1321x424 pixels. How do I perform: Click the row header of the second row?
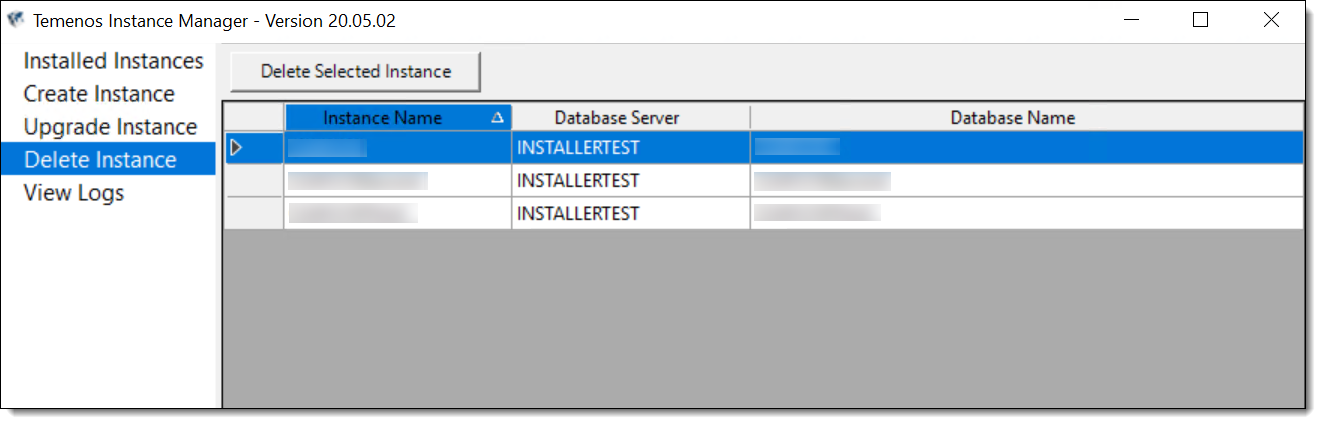tap(254, 181)
